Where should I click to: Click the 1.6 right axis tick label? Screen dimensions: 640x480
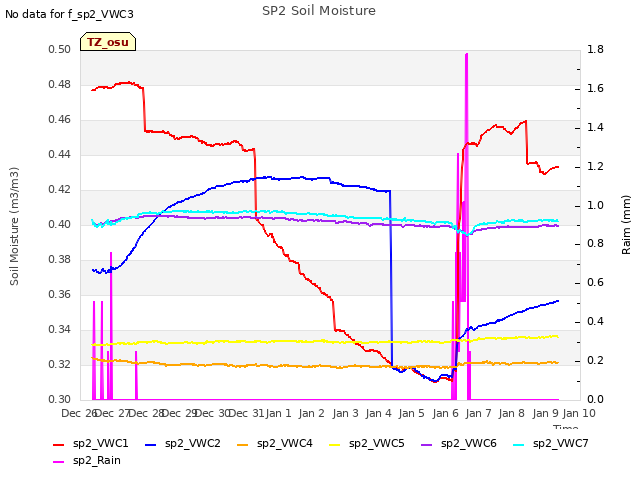[x=596, y=89]
